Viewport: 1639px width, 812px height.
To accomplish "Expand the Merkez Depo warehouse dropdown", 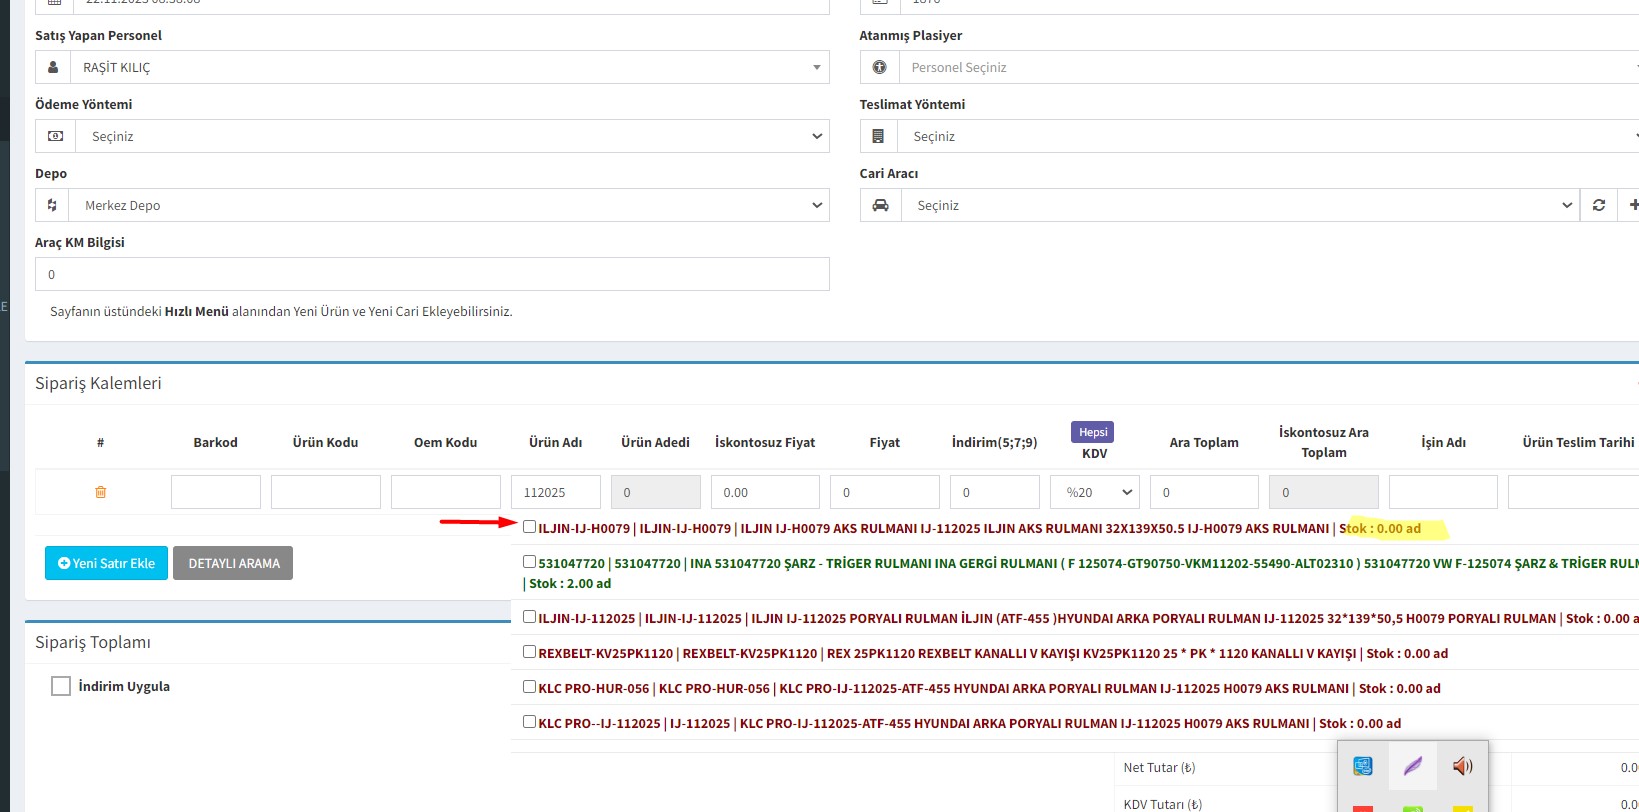I will pos(448,205).
